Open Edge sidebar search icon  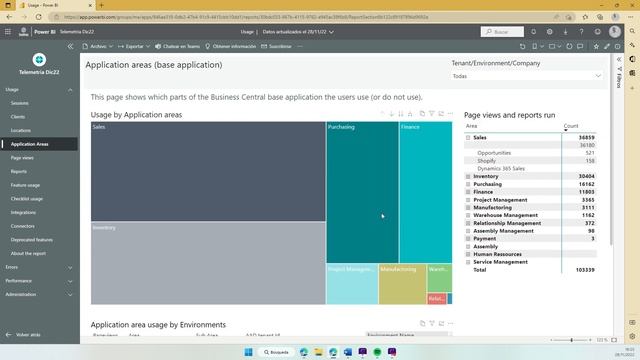(x=632, y=31)
